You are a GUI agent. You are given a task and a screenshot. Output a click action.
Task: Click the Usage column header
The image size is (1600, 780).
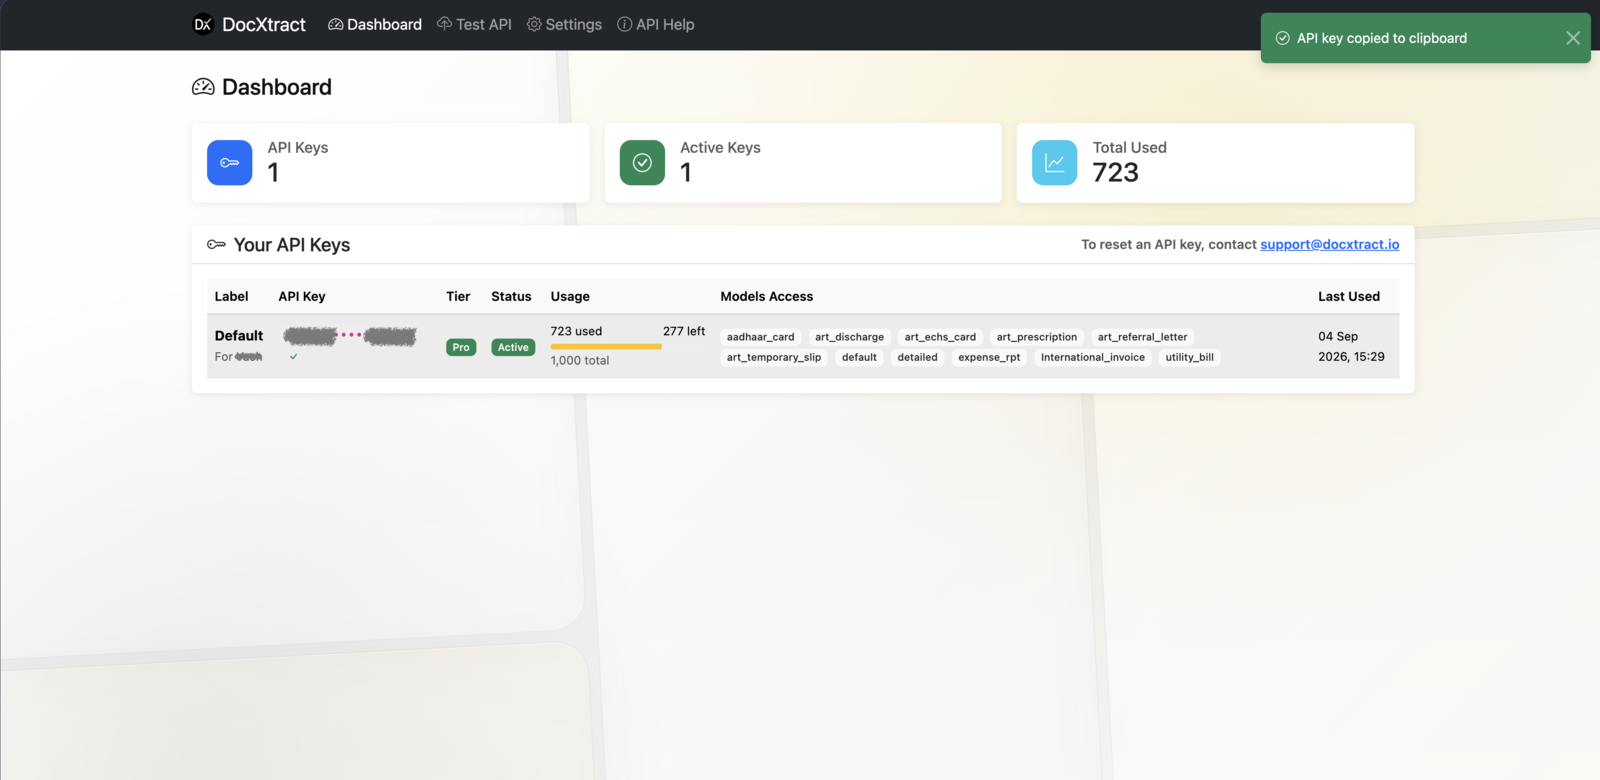coord(570,296)
